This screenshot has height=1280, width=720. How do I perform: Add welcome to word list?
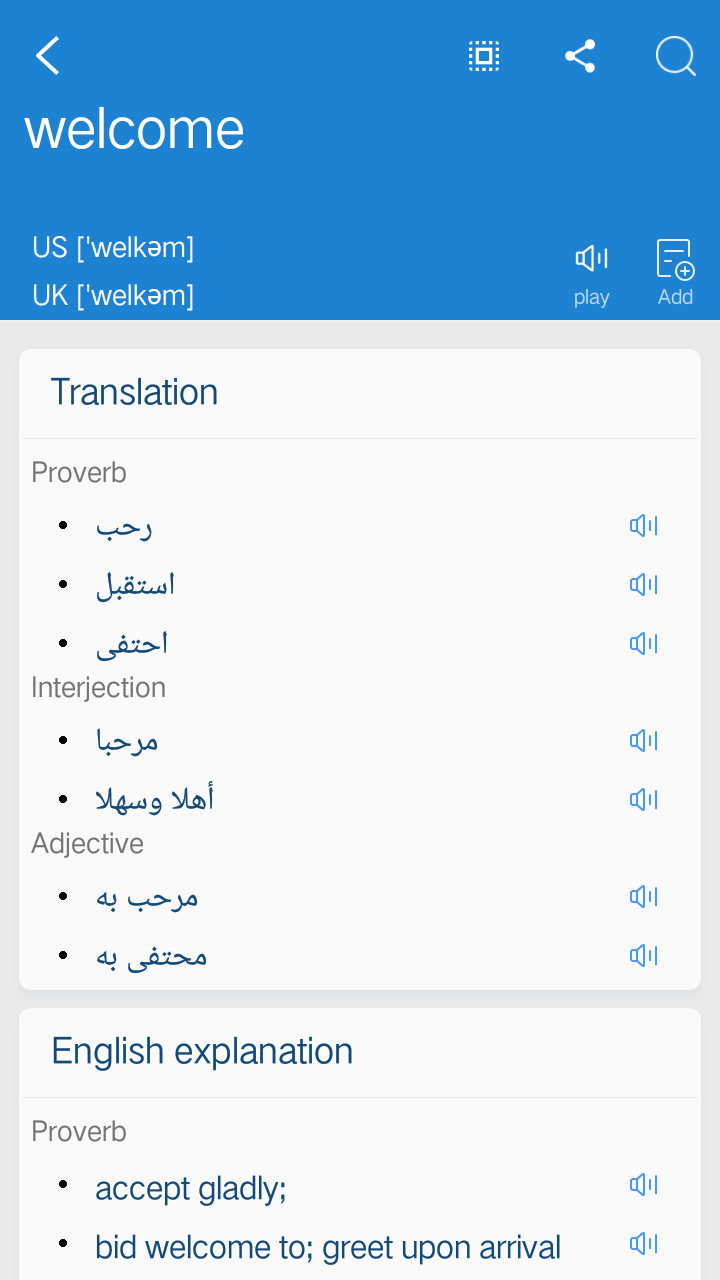click(x=675, y=273)
